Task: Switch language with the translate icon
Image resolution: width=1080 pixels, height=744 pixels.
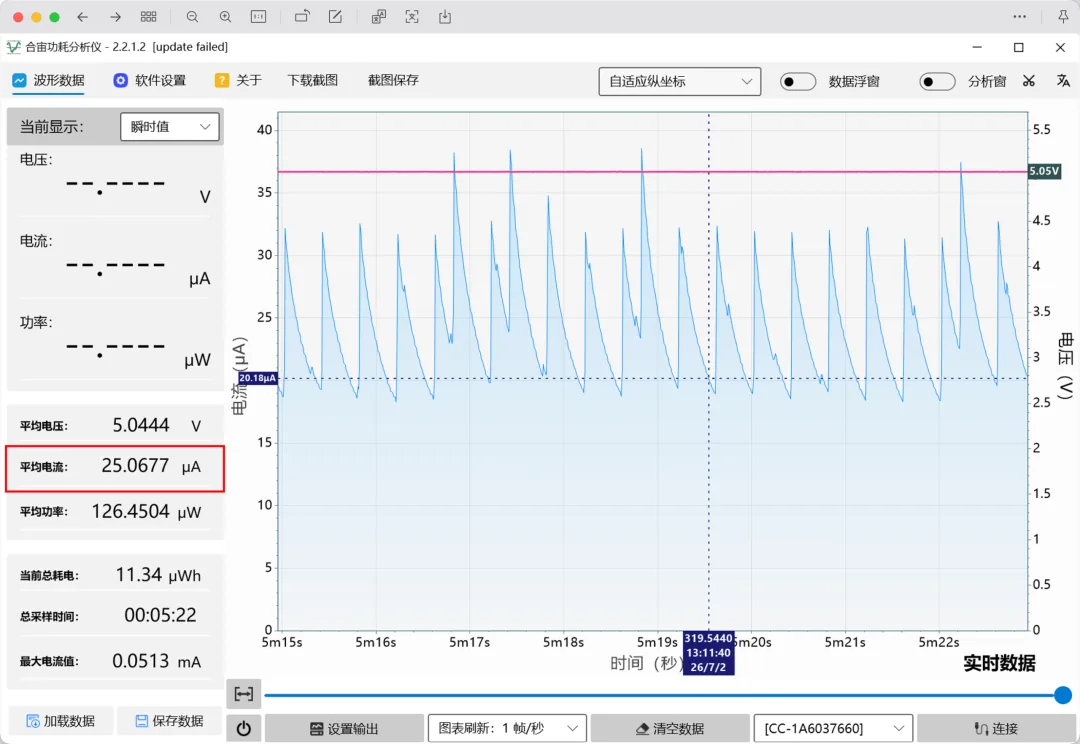Action: point(1063,81)
